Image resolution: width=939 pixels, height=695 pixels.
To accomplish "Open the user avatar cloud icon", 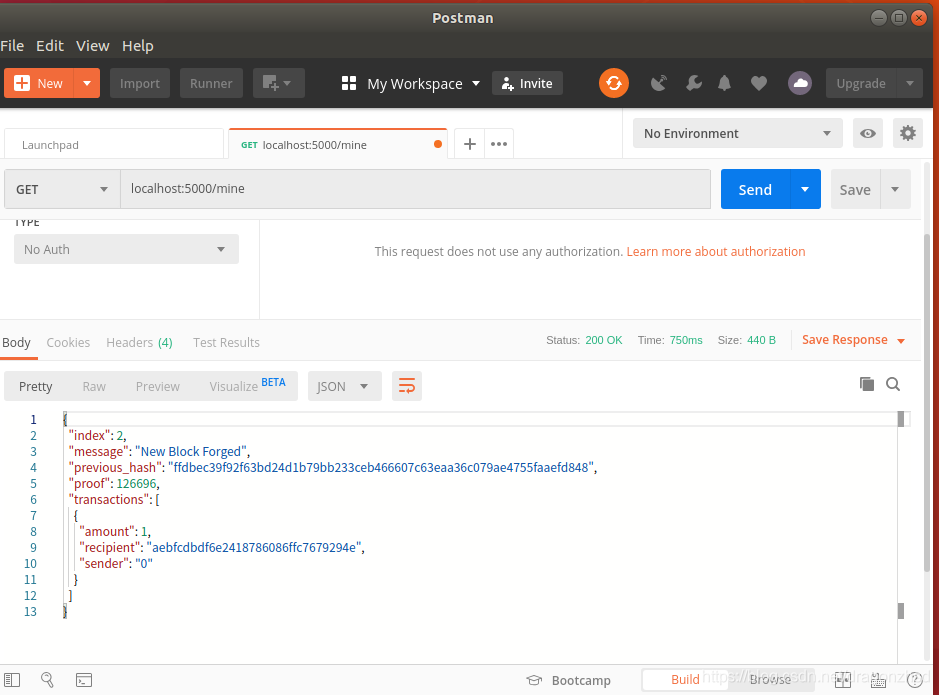I will point(800,83).
